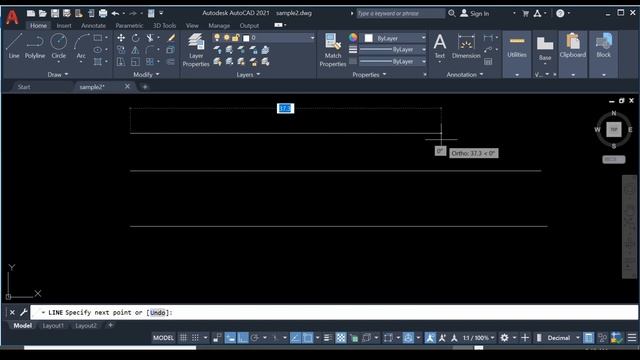Add a new drawing tab with plus
This screenshot has height=360, width=640.
pos(144,87)
